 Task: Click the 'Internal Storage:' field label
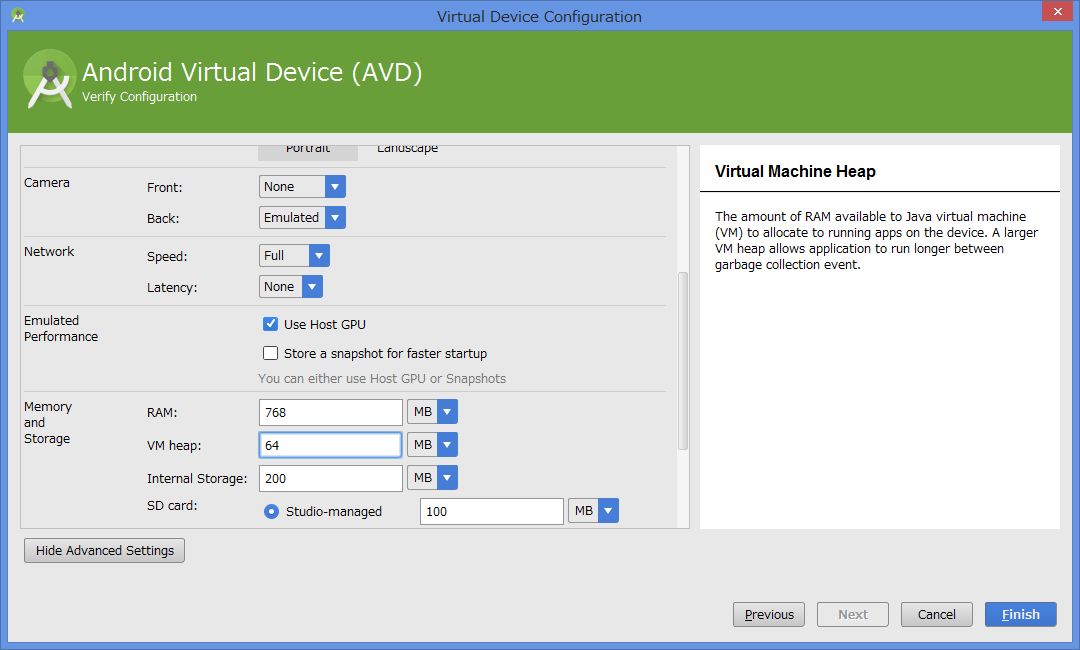click(x=197, y=479)
